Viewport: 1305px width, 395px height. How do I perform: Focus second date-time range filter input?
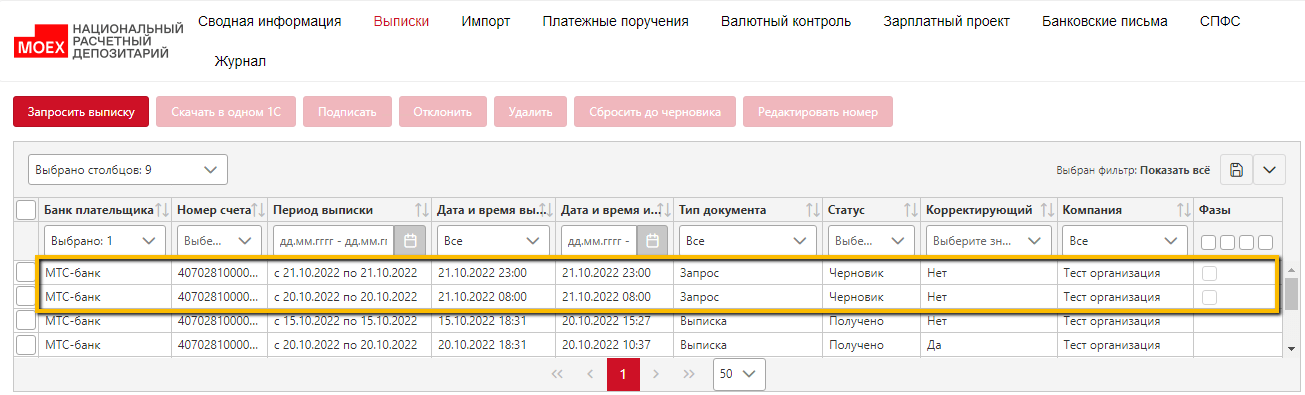pos(599,241)
